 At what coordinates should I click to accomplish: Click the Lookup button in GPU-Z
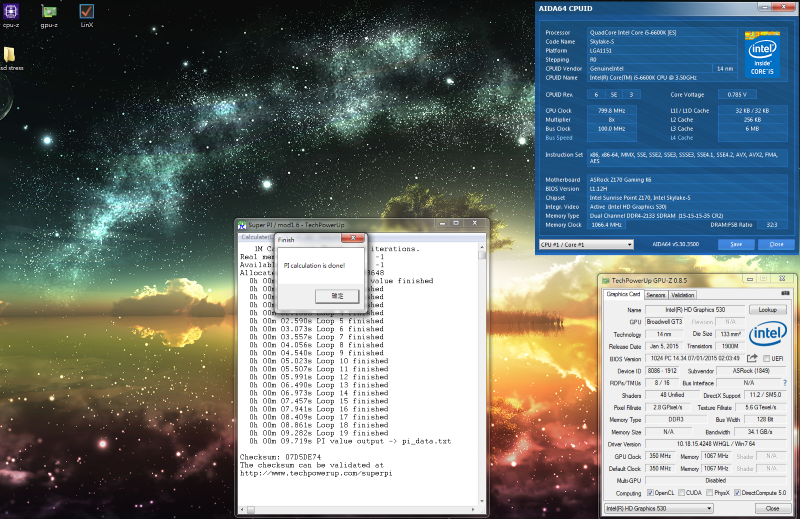[768, 310]
